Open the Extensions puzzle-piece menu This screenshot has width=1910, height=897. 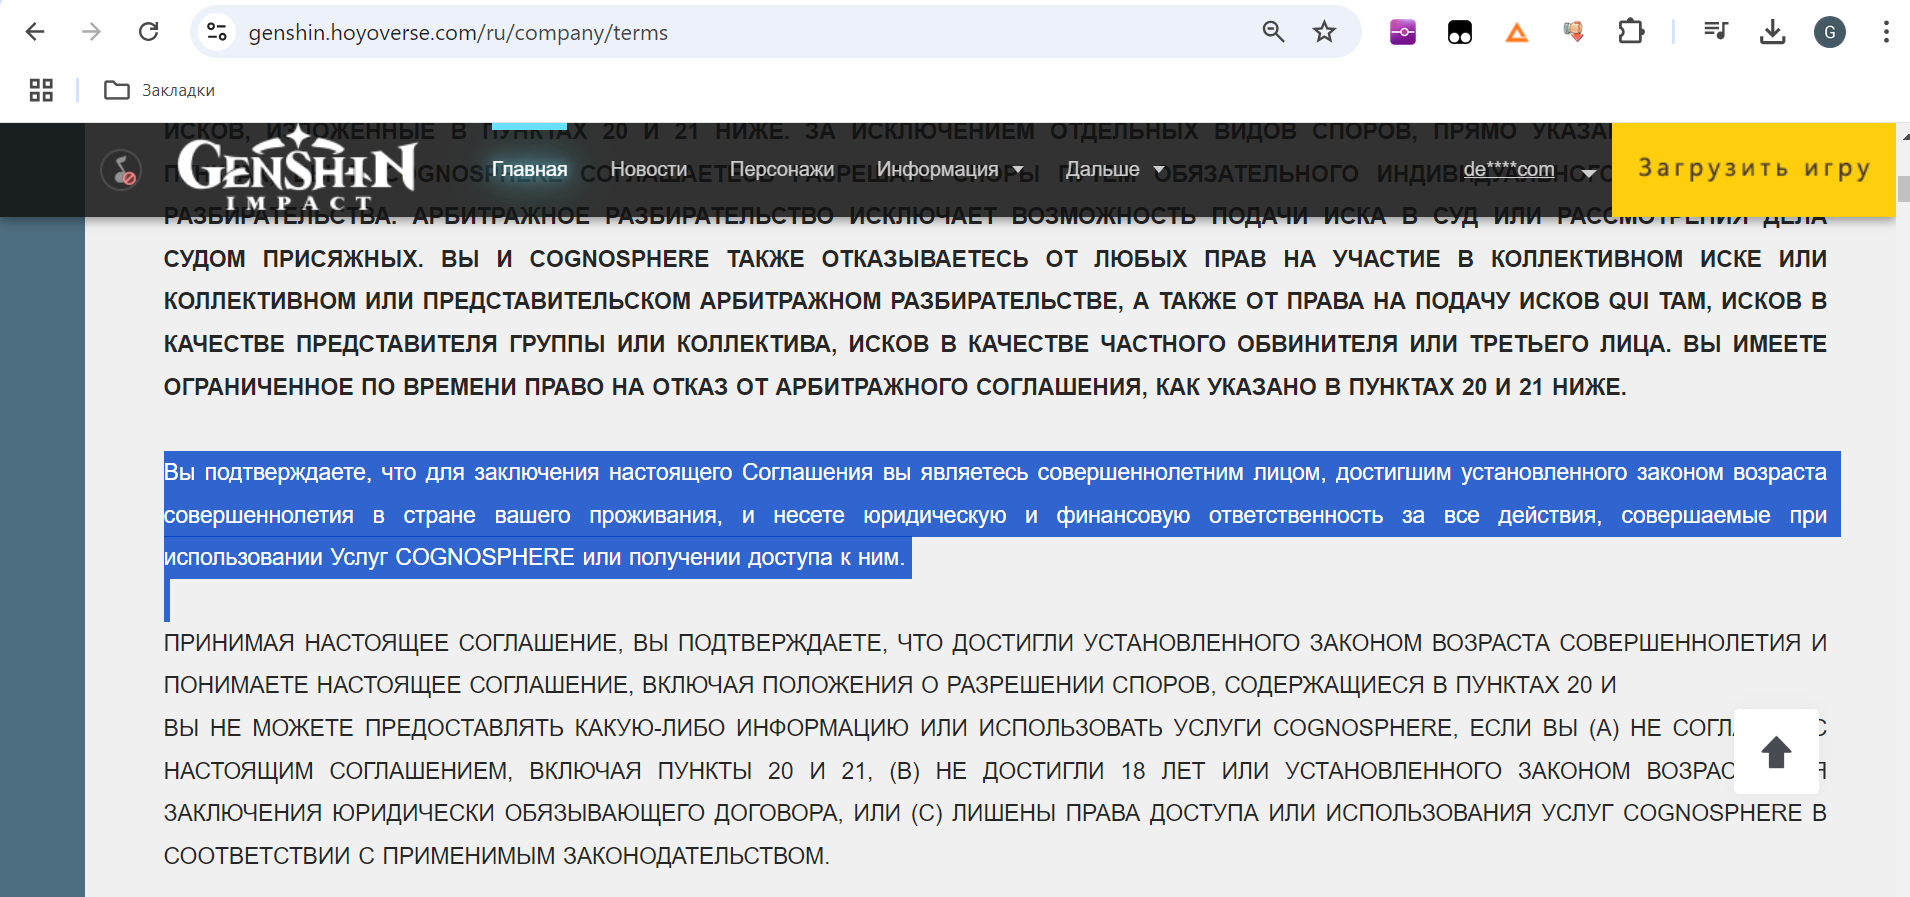tap(1631, 32)
